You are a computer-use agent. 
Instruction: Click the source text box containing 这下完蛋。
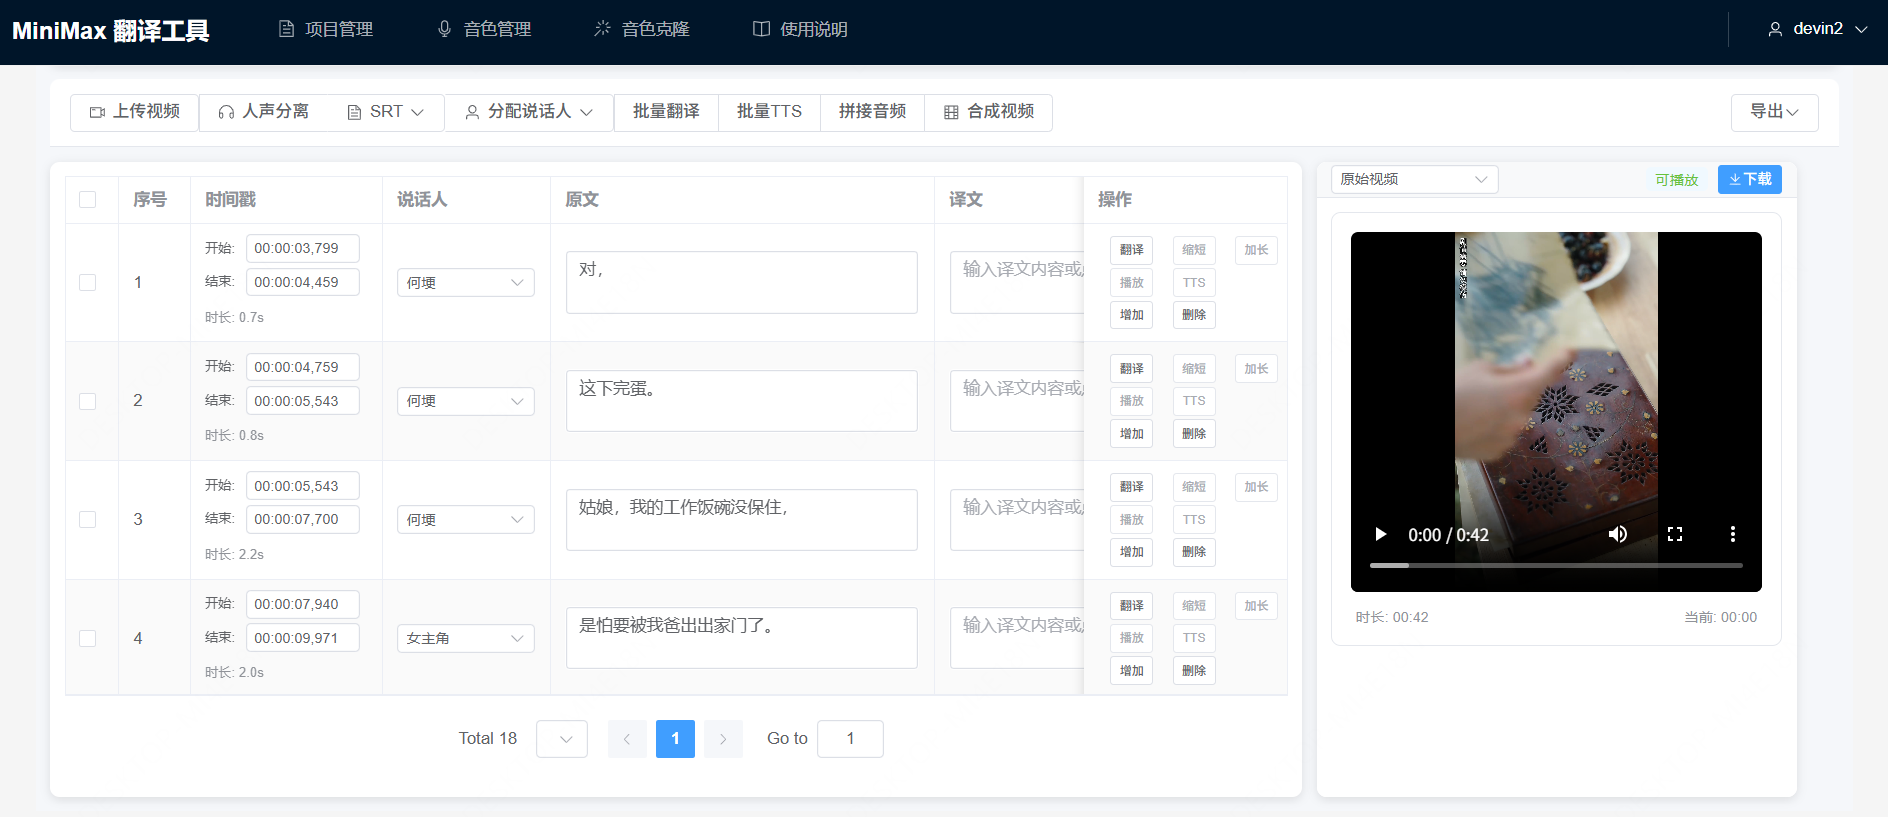[741, 401]
